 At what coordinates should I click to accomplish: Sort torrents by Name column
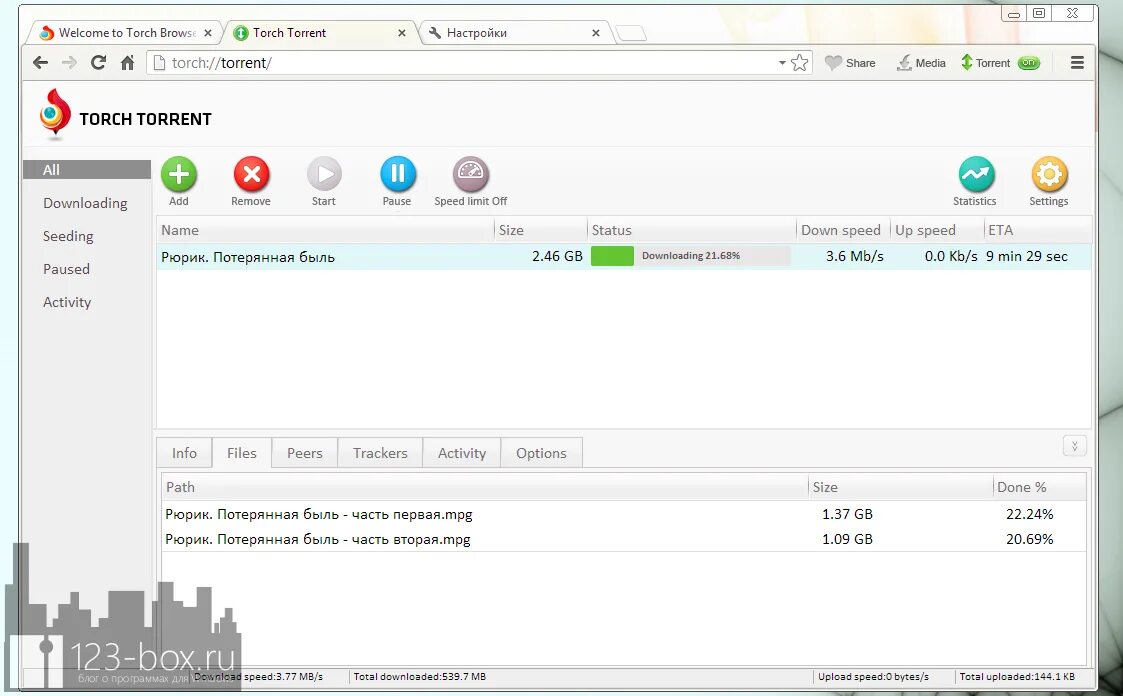coord(325,230)
